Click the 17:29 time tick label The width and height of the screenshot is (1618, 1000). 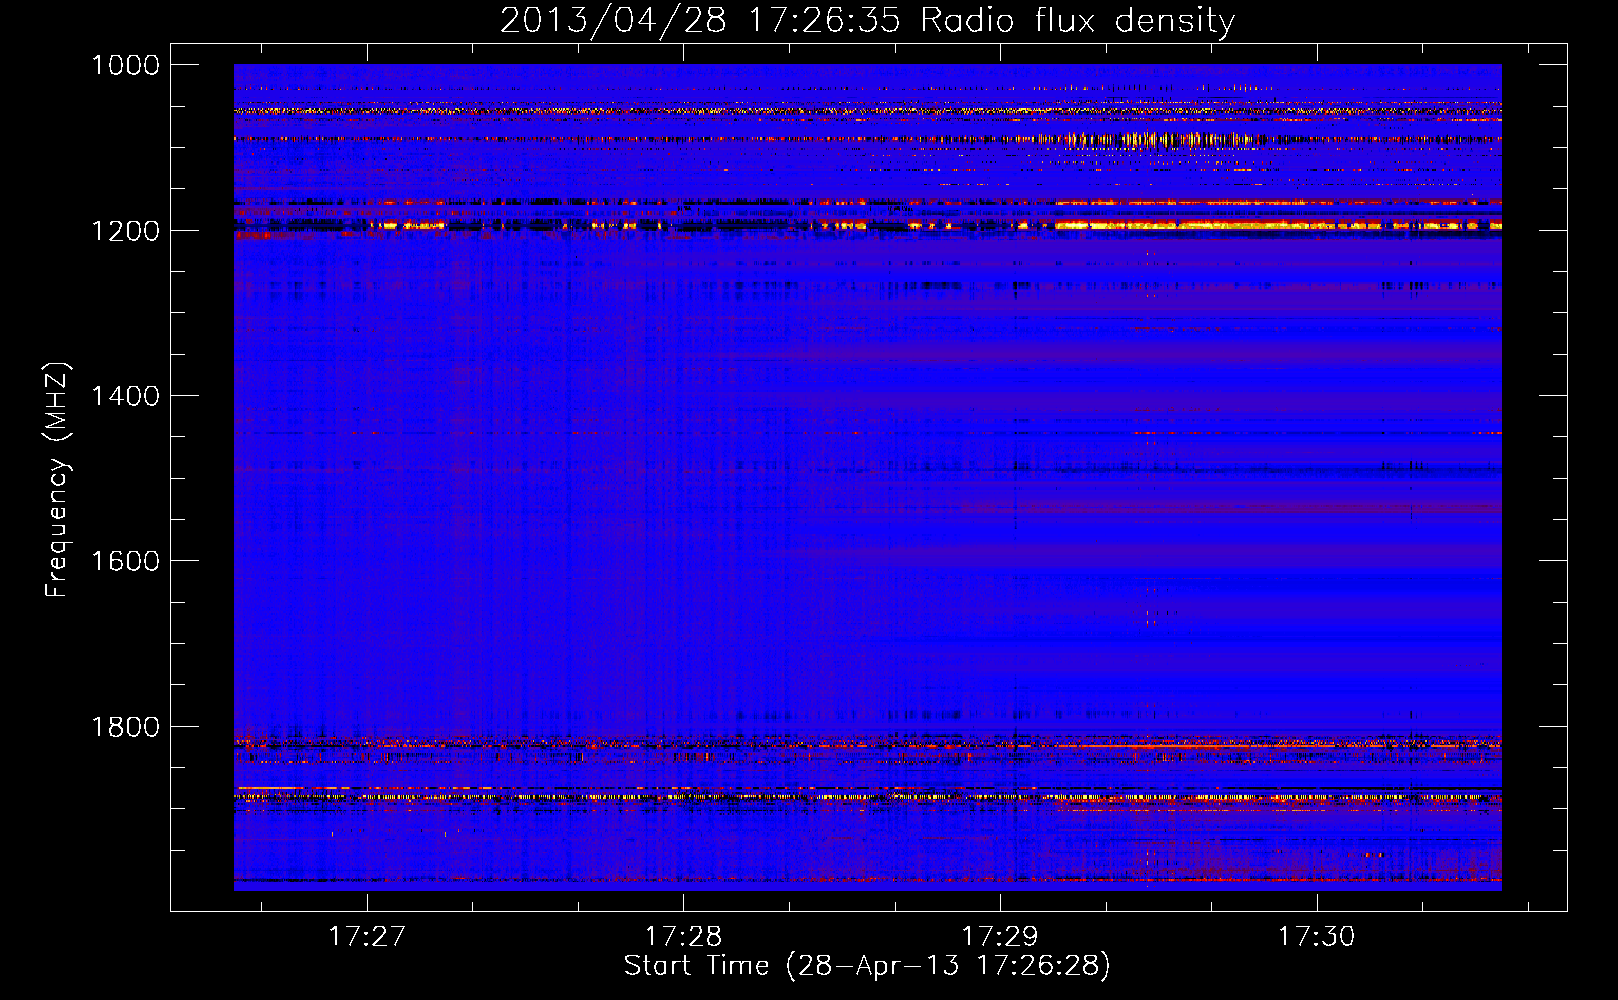pos(1000,936)
